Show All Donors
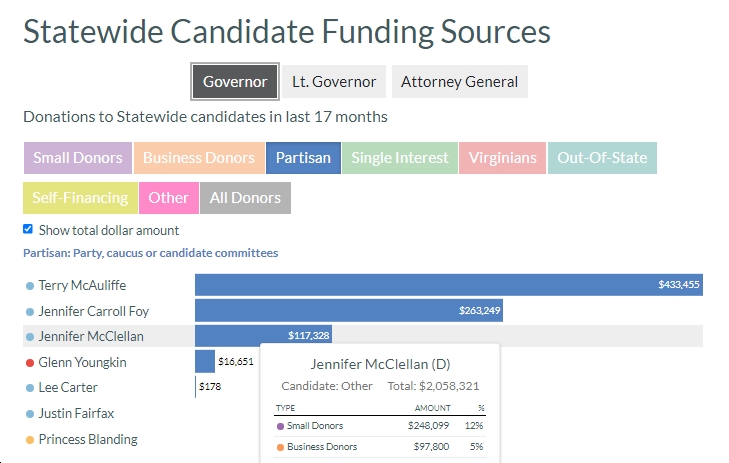This screenshot has width=729, height=463. tap(245, 198)
